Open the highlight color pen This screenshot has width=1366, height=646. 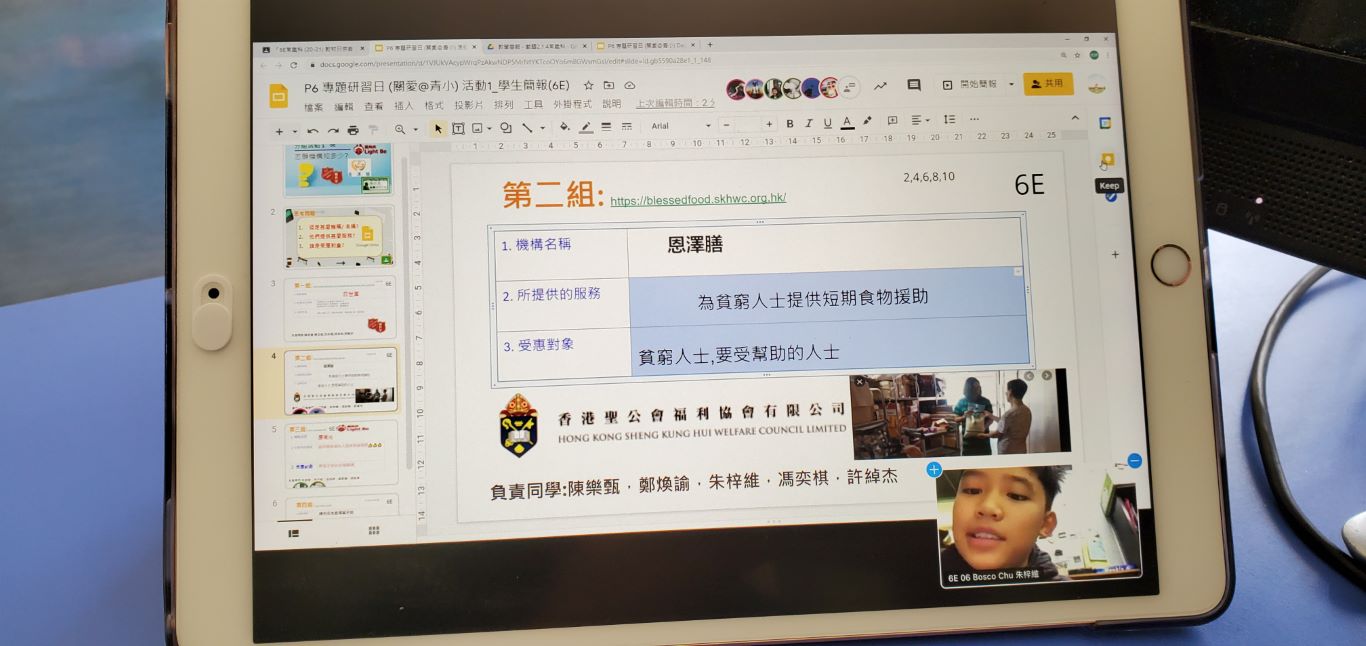867,122
